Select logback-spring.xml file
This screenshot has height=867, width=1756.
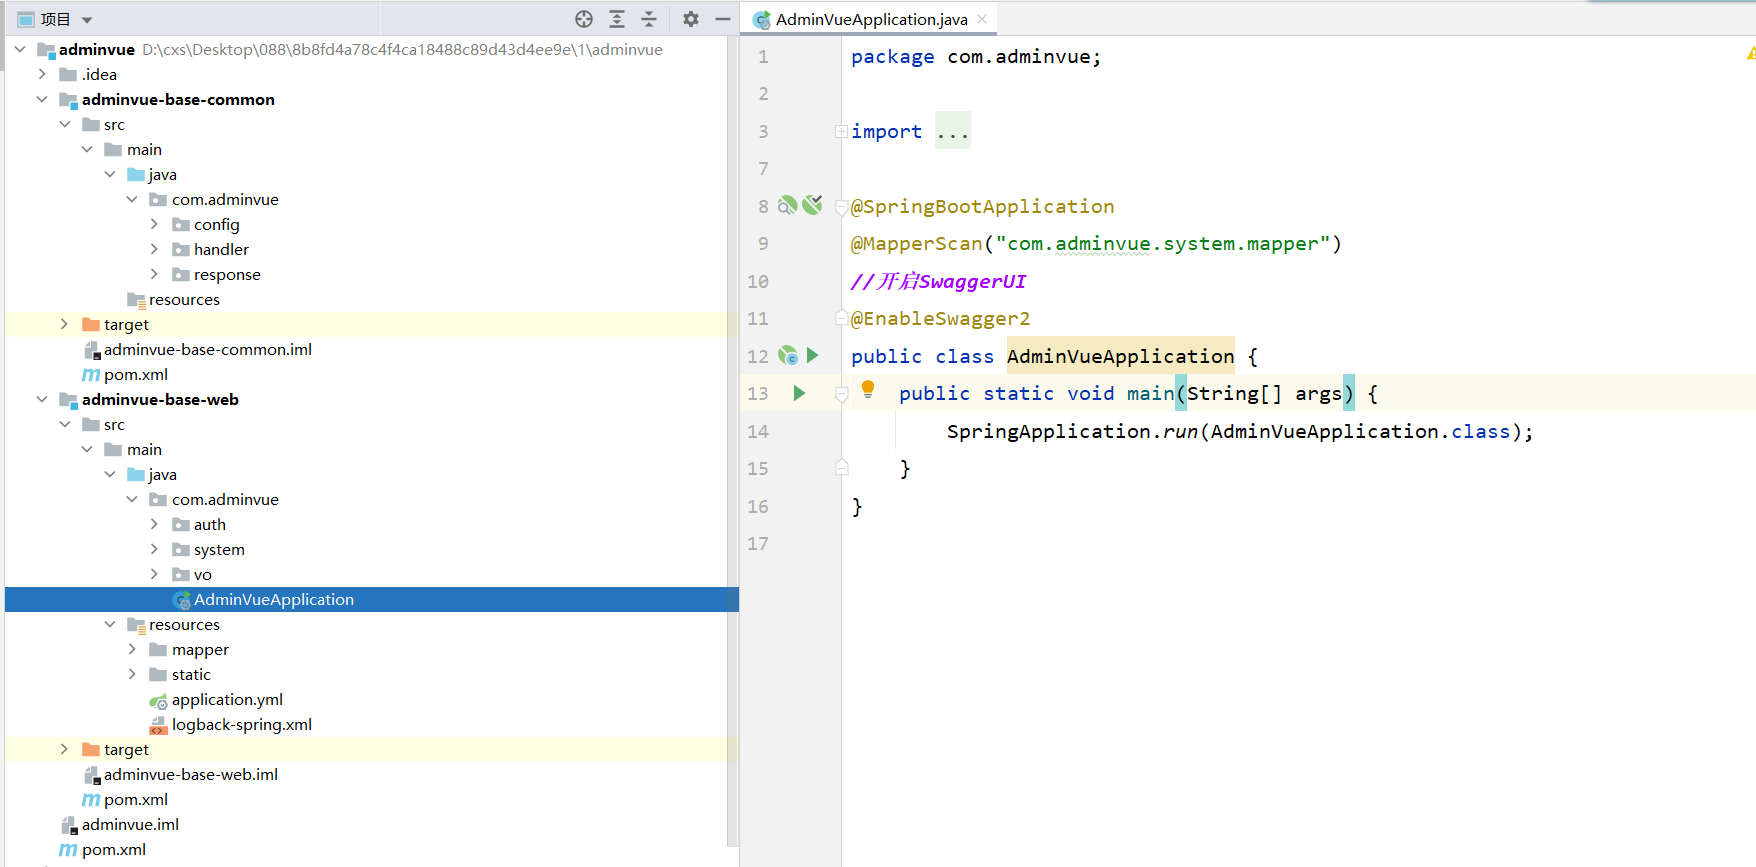tap(241, 724)
